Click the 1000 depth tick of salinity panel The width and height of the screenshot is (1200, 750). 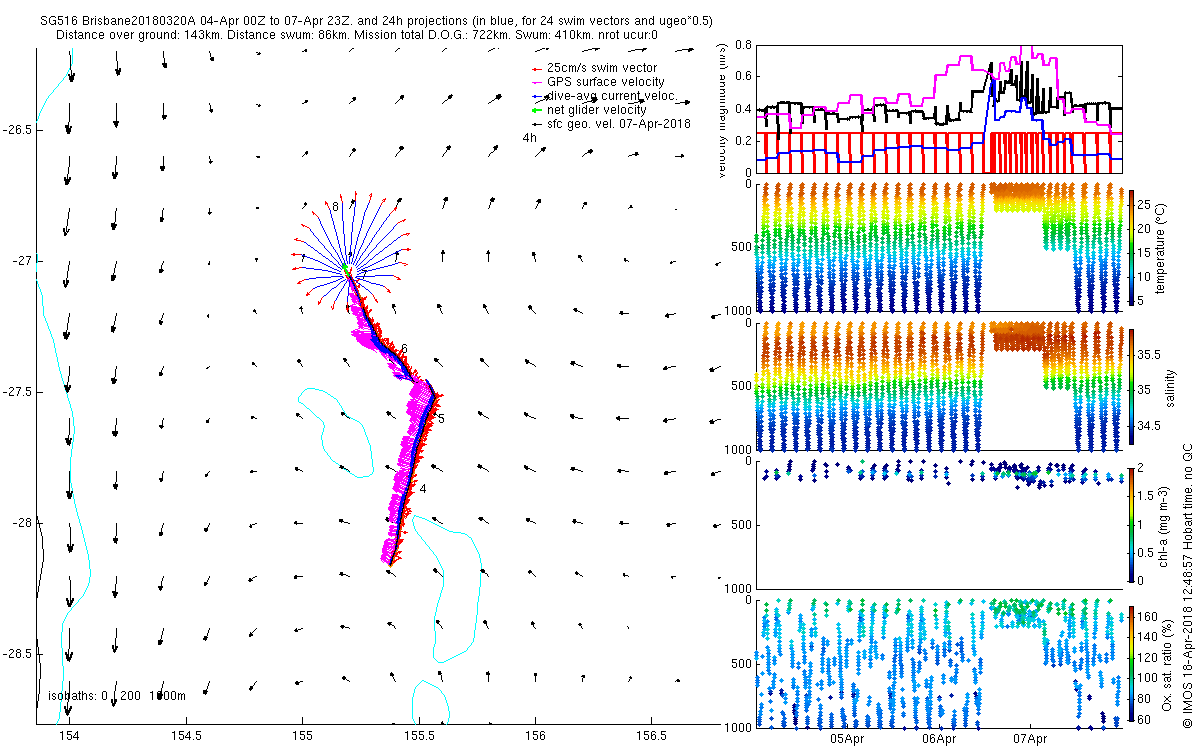(738, 450)
